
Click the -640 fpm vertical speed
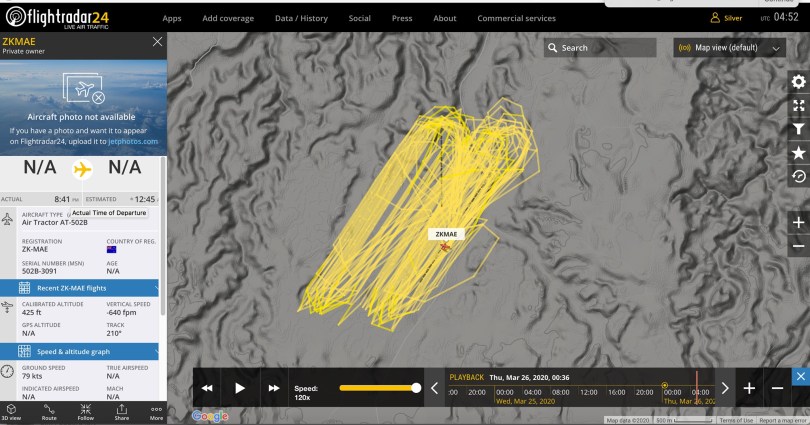coord(121,312)
